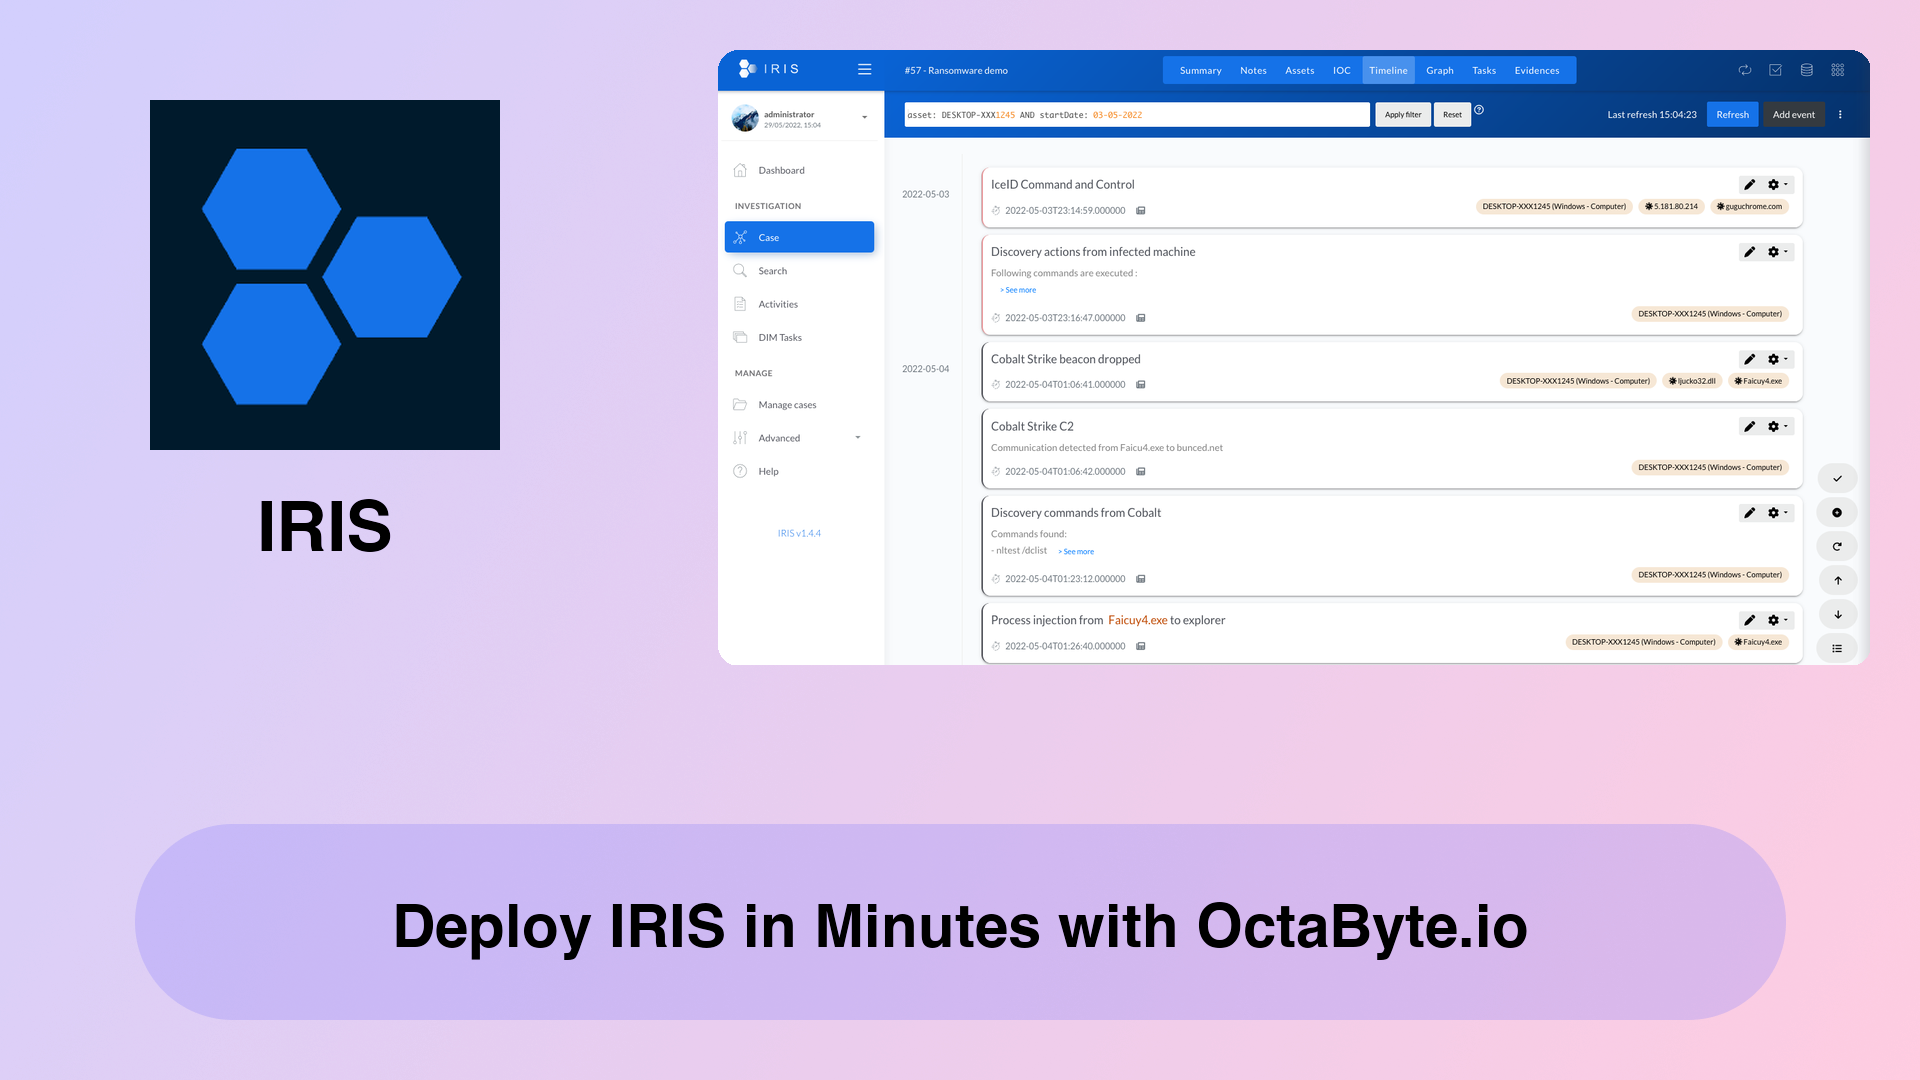Open gear menu for Discovery actions event

pyautogui.click(x=1778, y=252)
